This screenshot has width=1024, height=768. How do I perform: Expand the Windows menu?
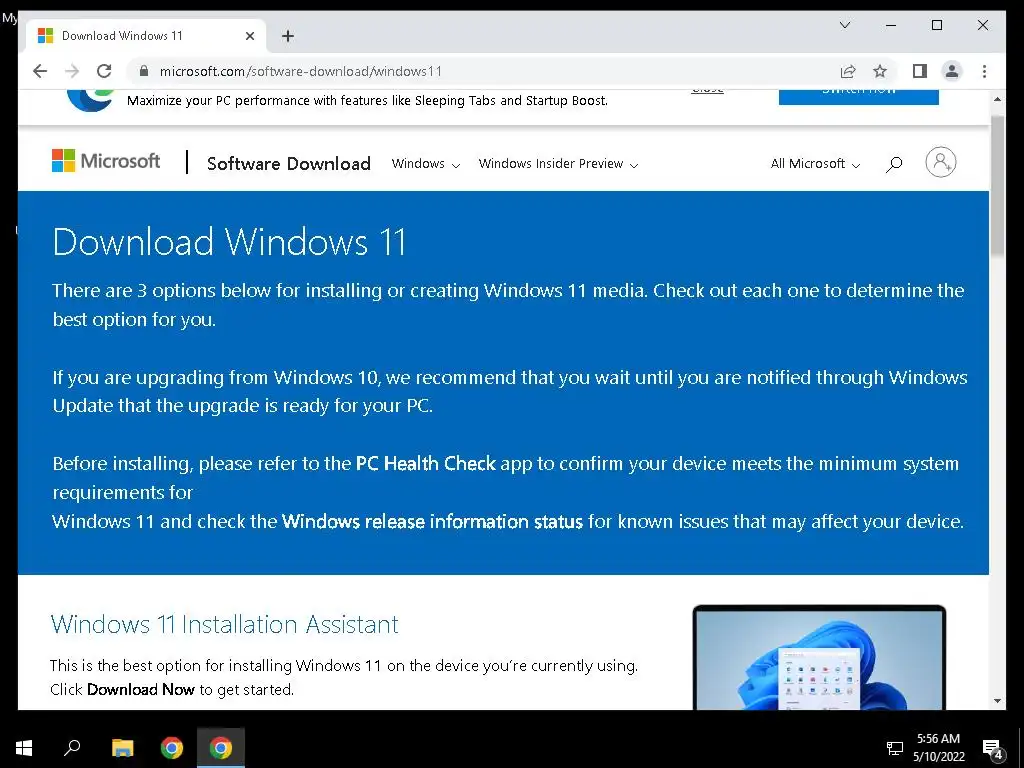pyautogui.click(x=426, y=164)
